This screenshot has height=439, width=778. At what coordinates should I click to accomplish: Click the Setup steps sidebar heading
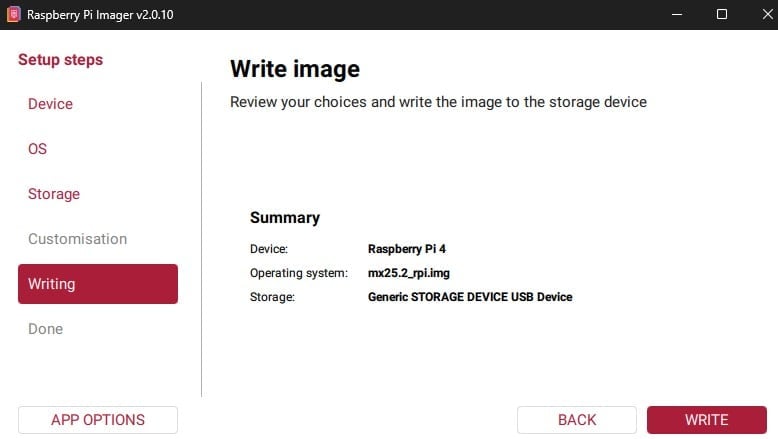pyautogui.click(x=61, y=60)
